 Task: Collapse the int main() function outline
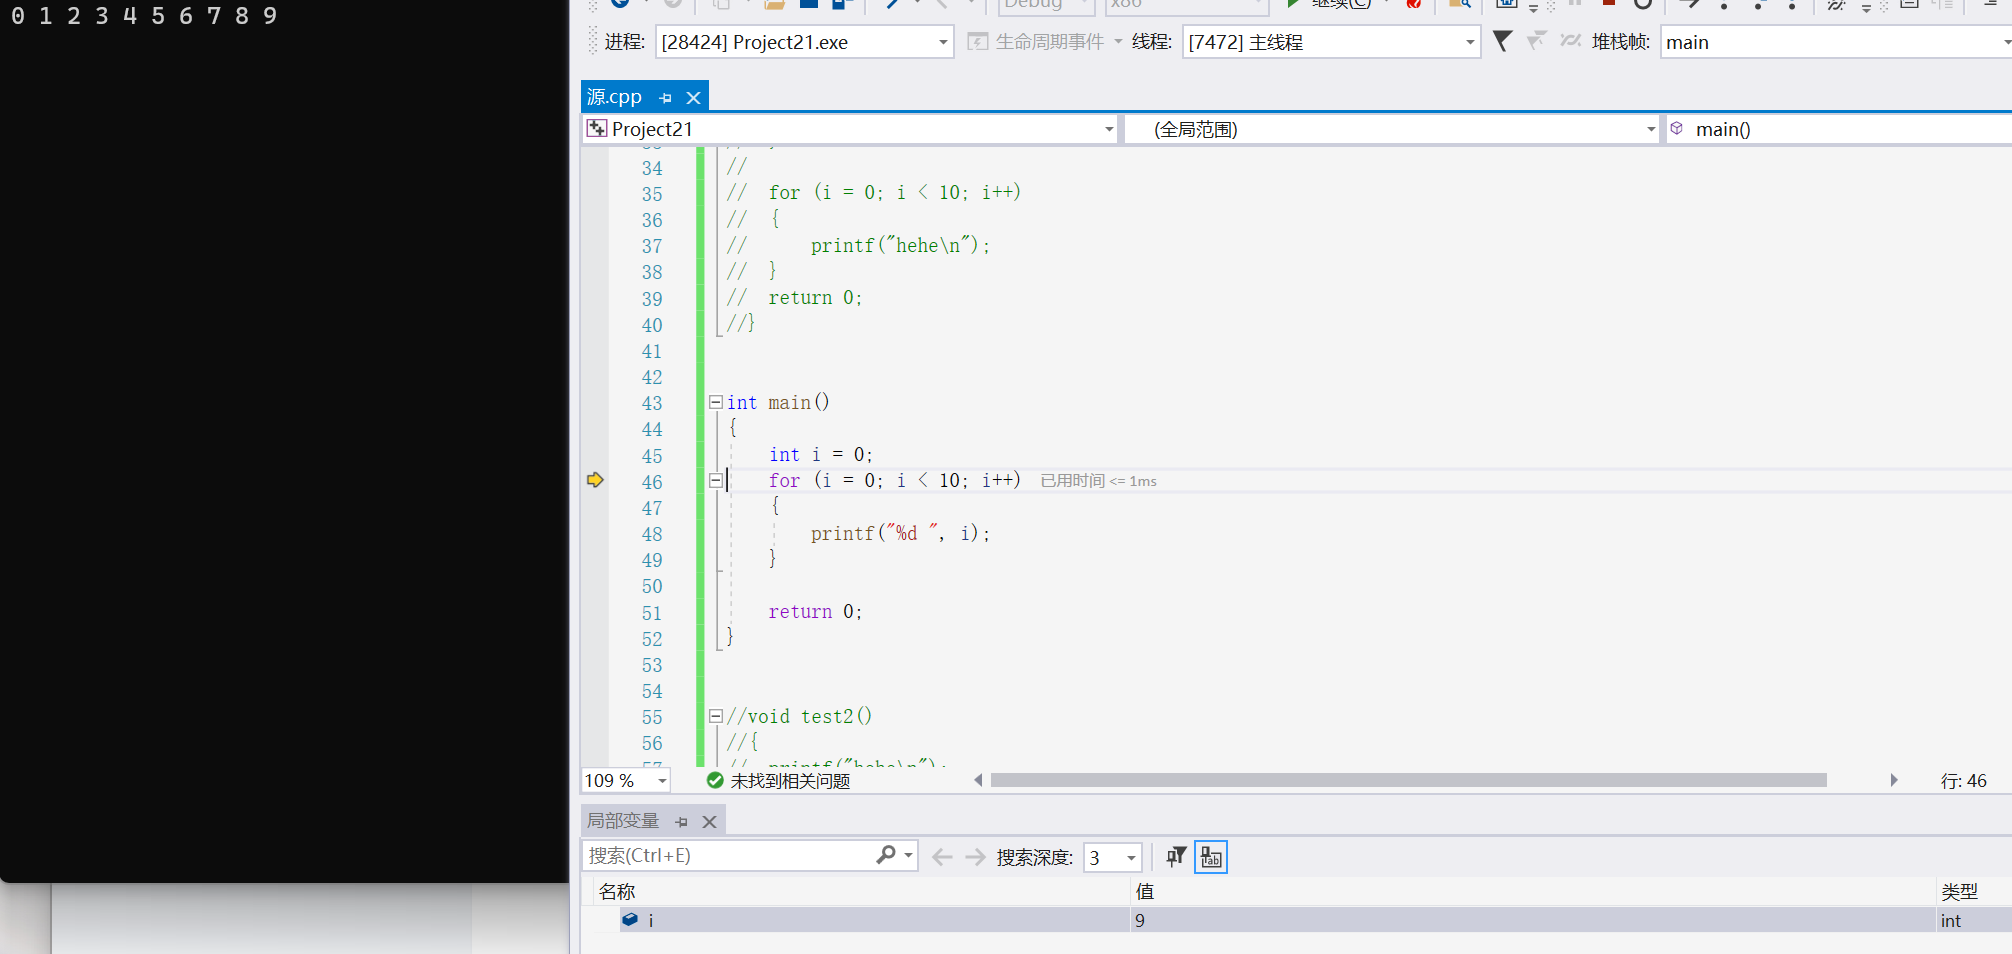(716, 402)
